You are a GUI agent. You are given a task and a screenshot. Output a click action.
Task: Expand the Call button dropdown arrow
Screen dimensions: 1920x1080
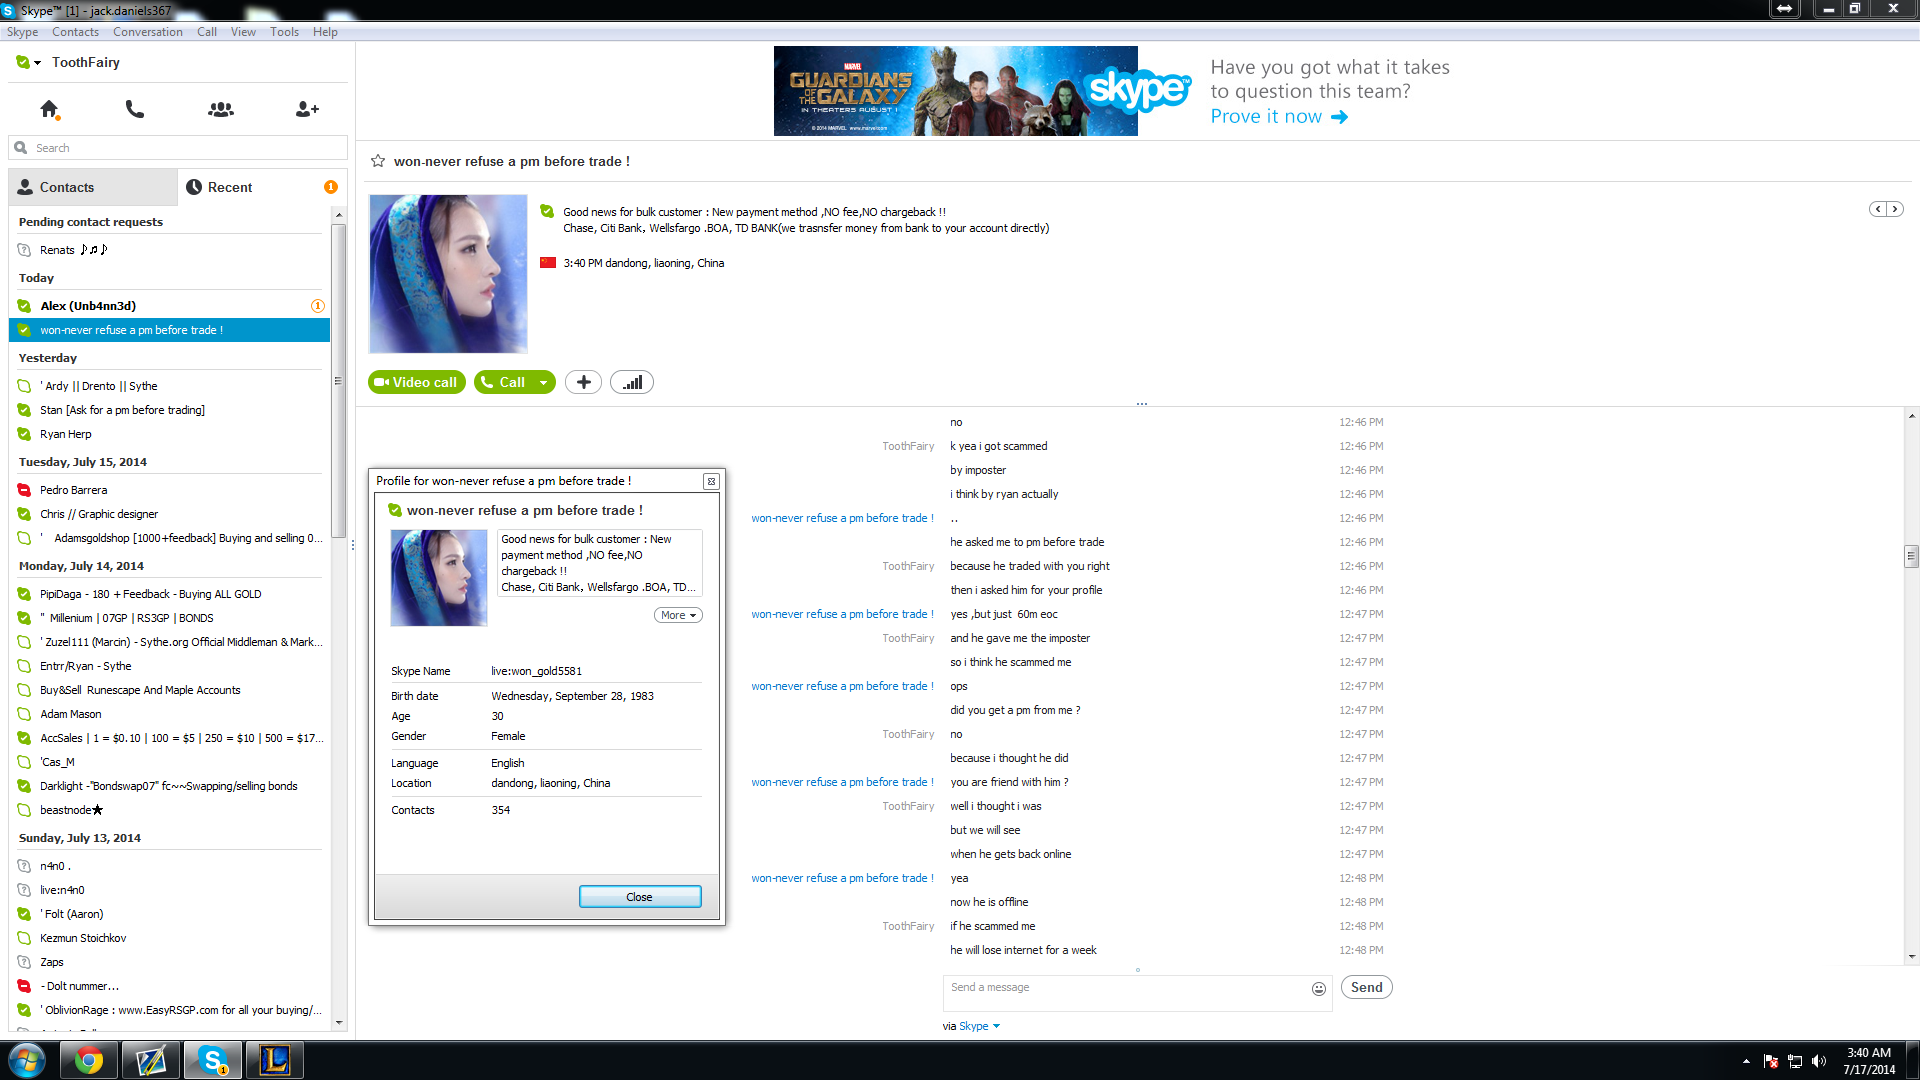click(x=543, y=382)
